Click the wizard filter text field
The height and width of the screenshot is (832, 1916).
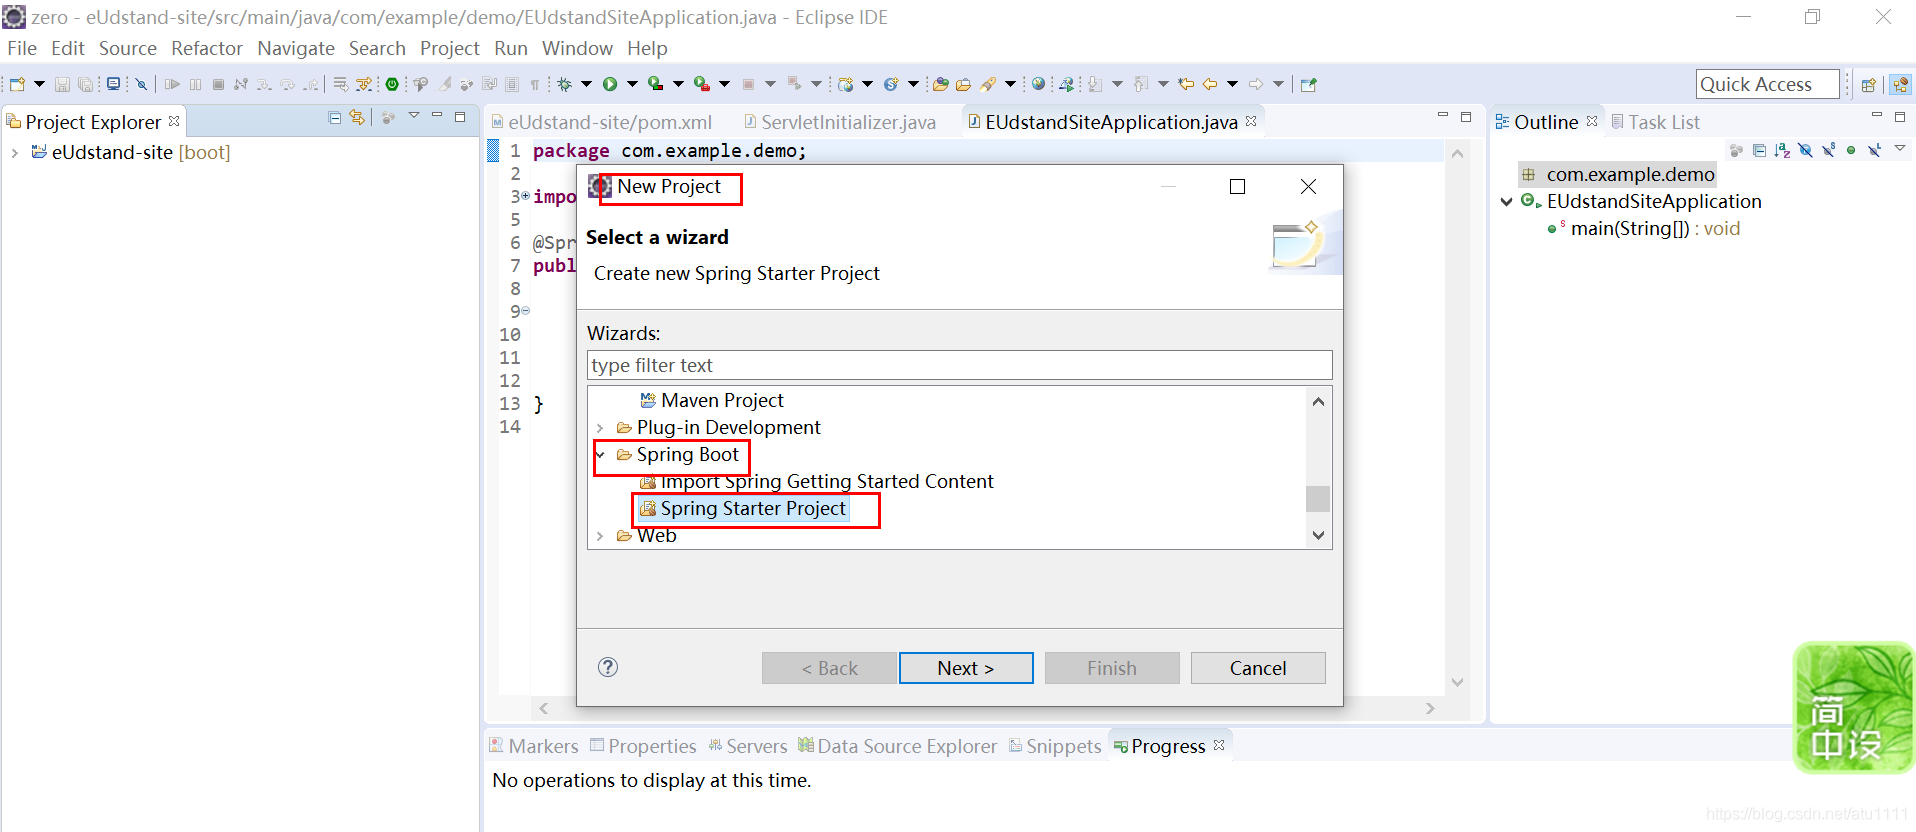[x=959, y=365]
